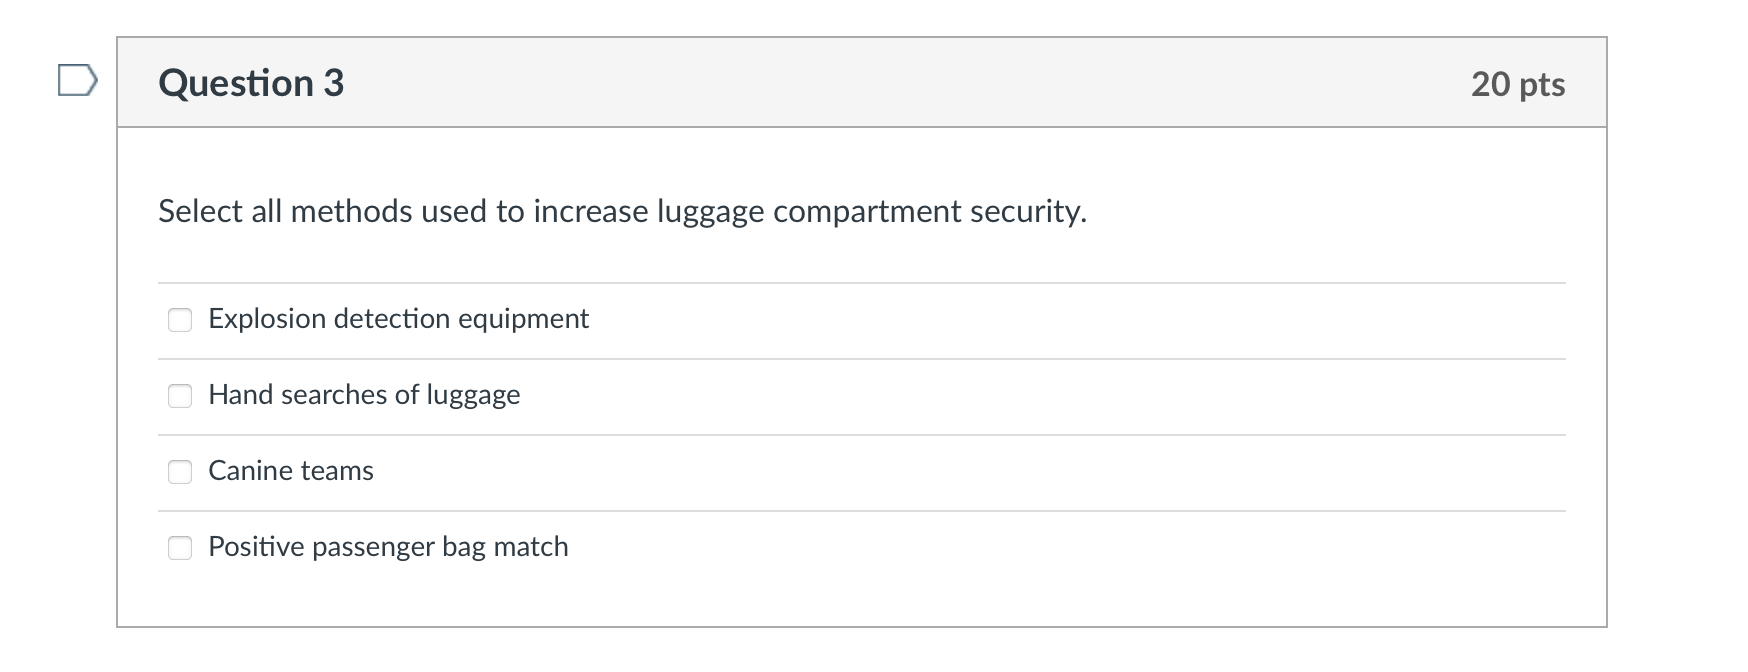Enable the Positive passenger bag match checkbox
Viewport: 1748px width, 672px height.
(179, 547)
